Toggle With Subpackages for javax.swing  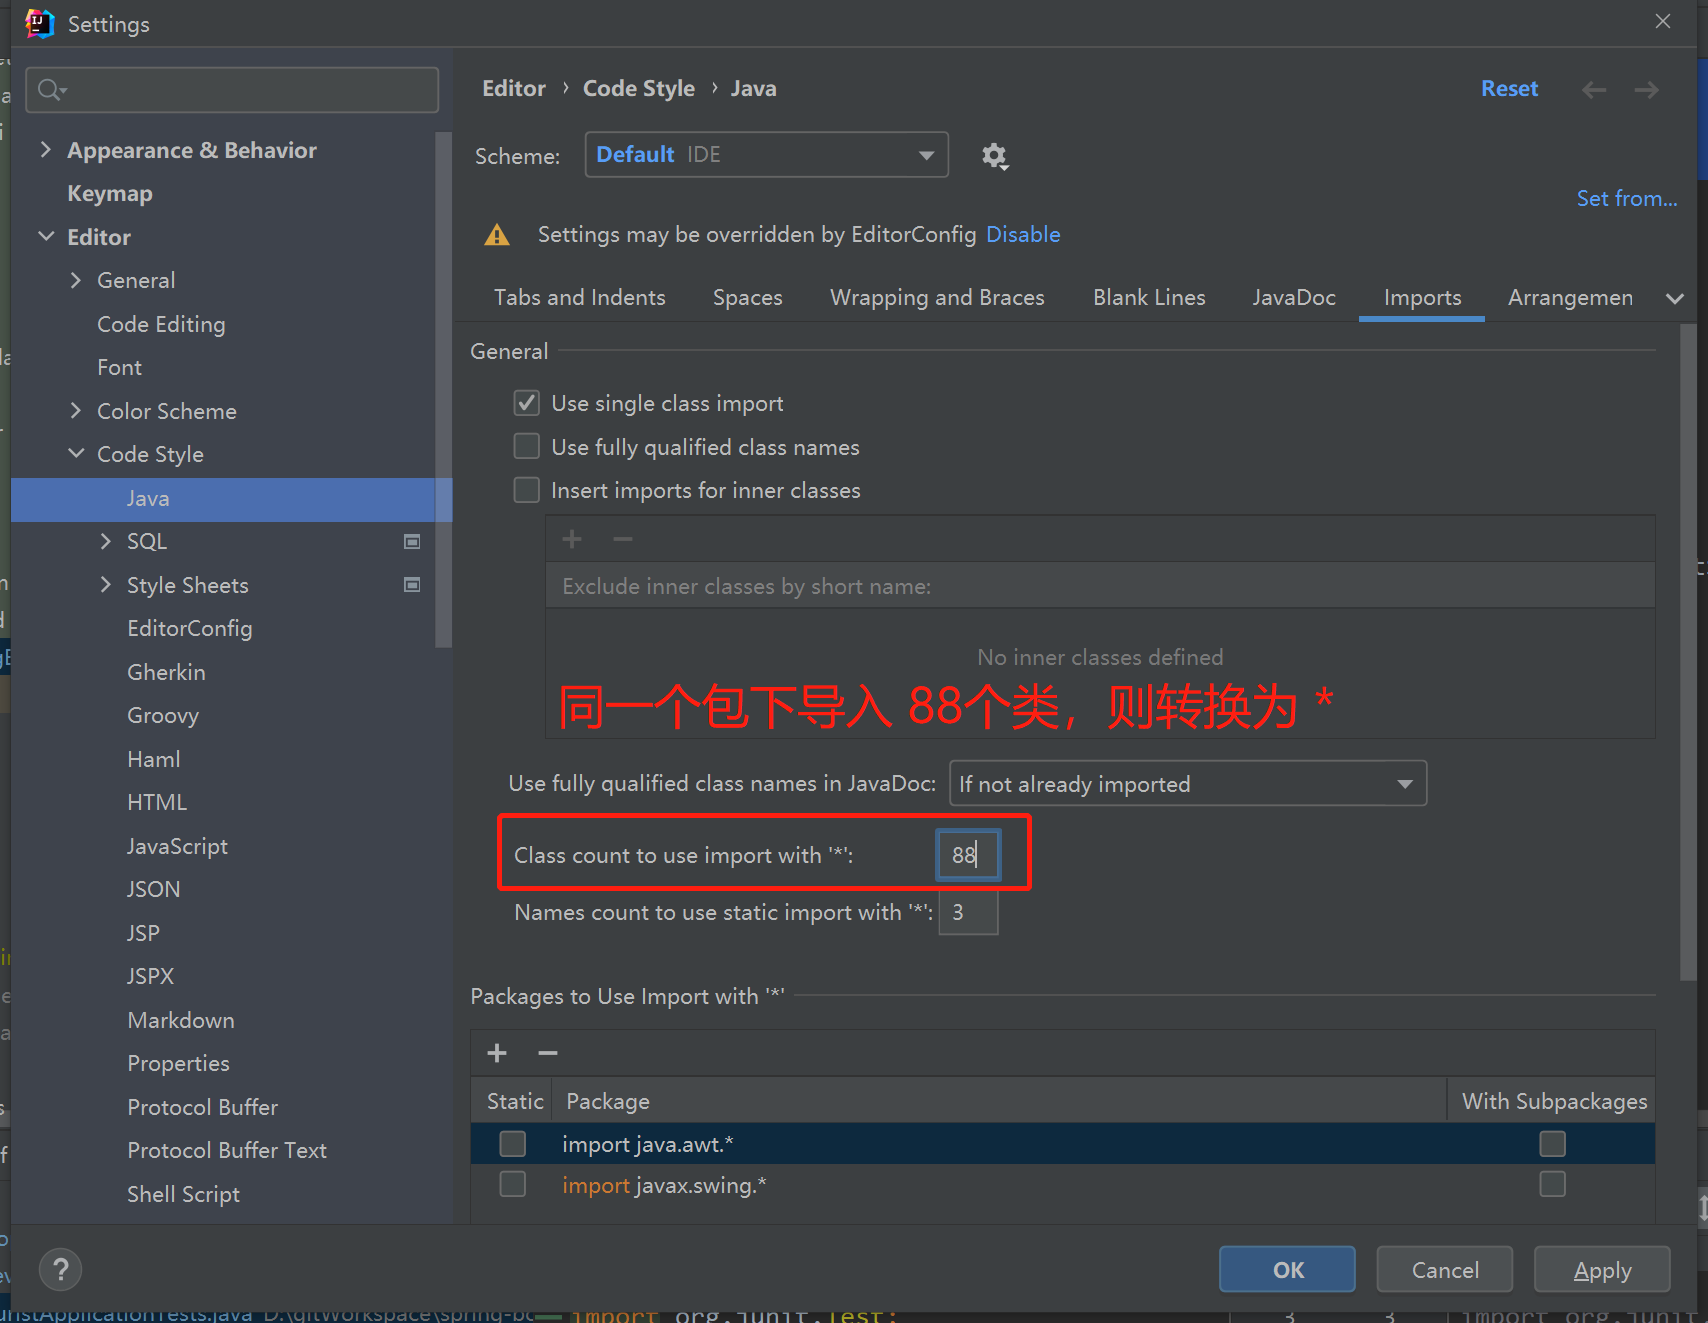[x=1552, y=1184]
